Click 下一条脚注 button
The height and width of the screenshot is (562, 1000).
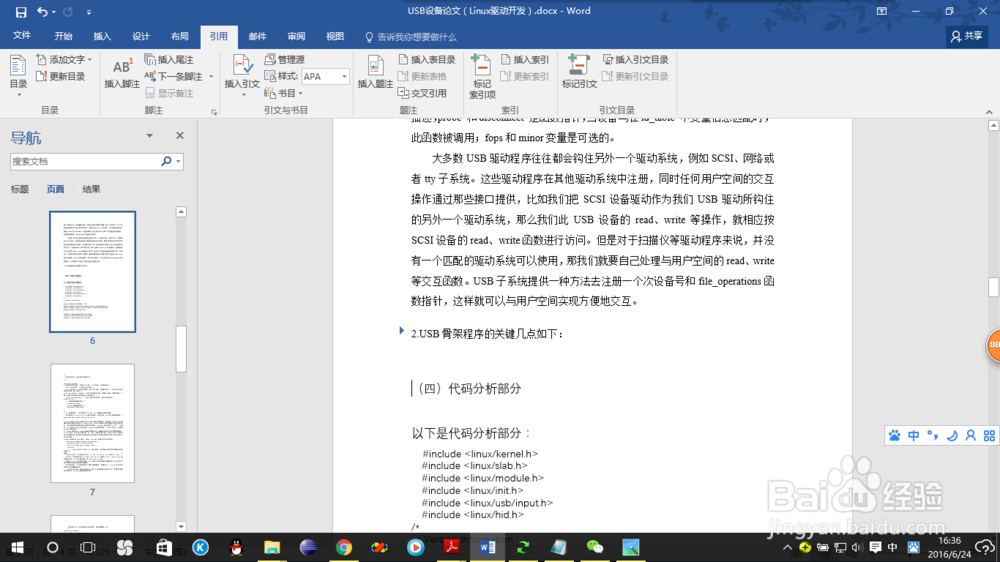point(173,76)
